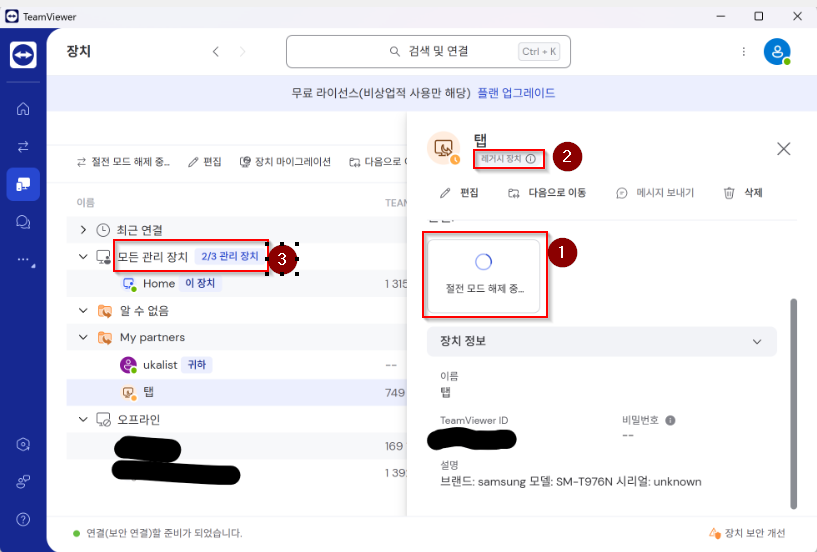Go forward with the right arrow navigation icon

[x=242, y=52]
